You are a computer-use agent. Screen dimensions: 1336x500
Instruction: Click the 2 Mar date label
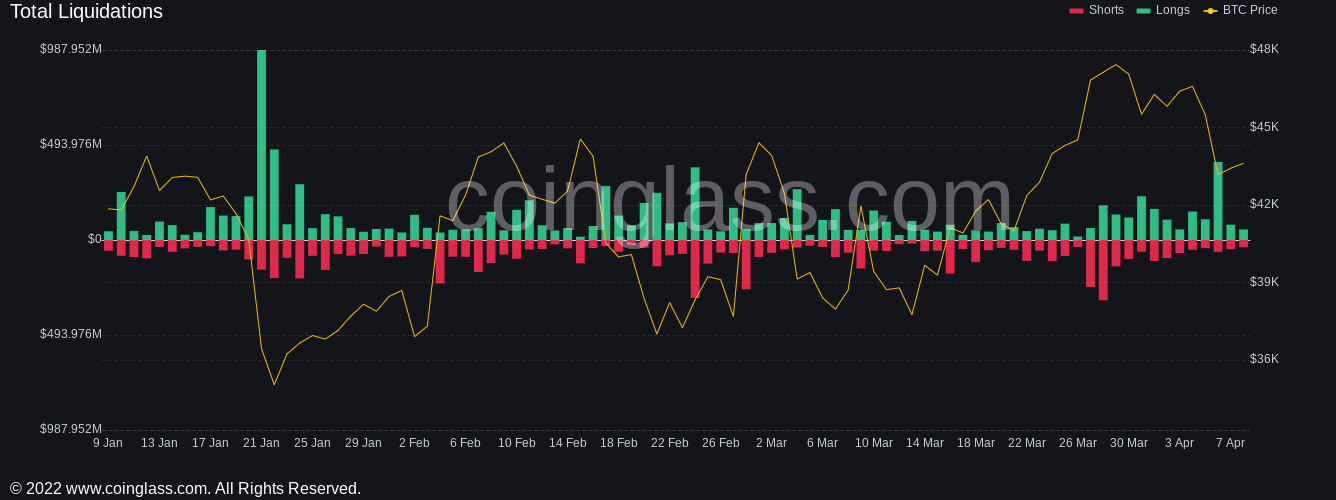(771, 443)
